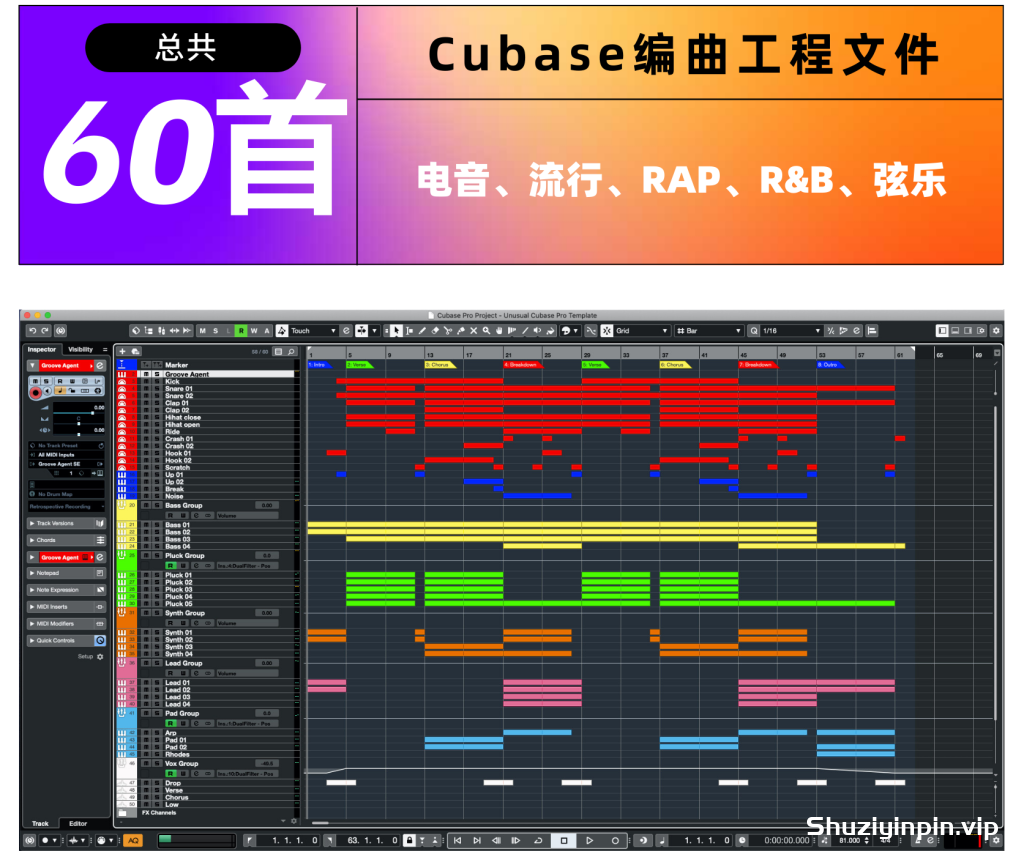The image size is (1024, 865).
Task: Click the Record transport button
Action: 615,841
